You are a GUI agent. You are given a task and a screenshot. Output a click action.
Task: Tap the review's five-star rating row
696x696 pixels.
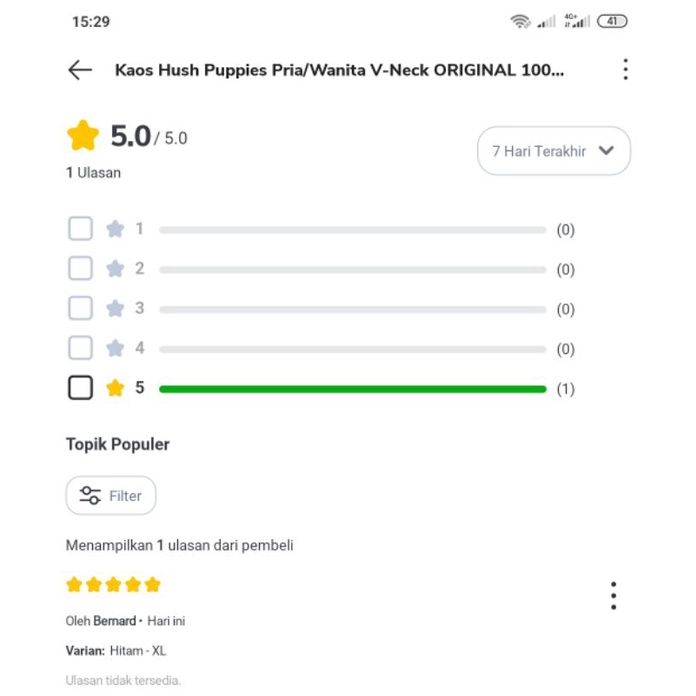(x=113, y=585)
